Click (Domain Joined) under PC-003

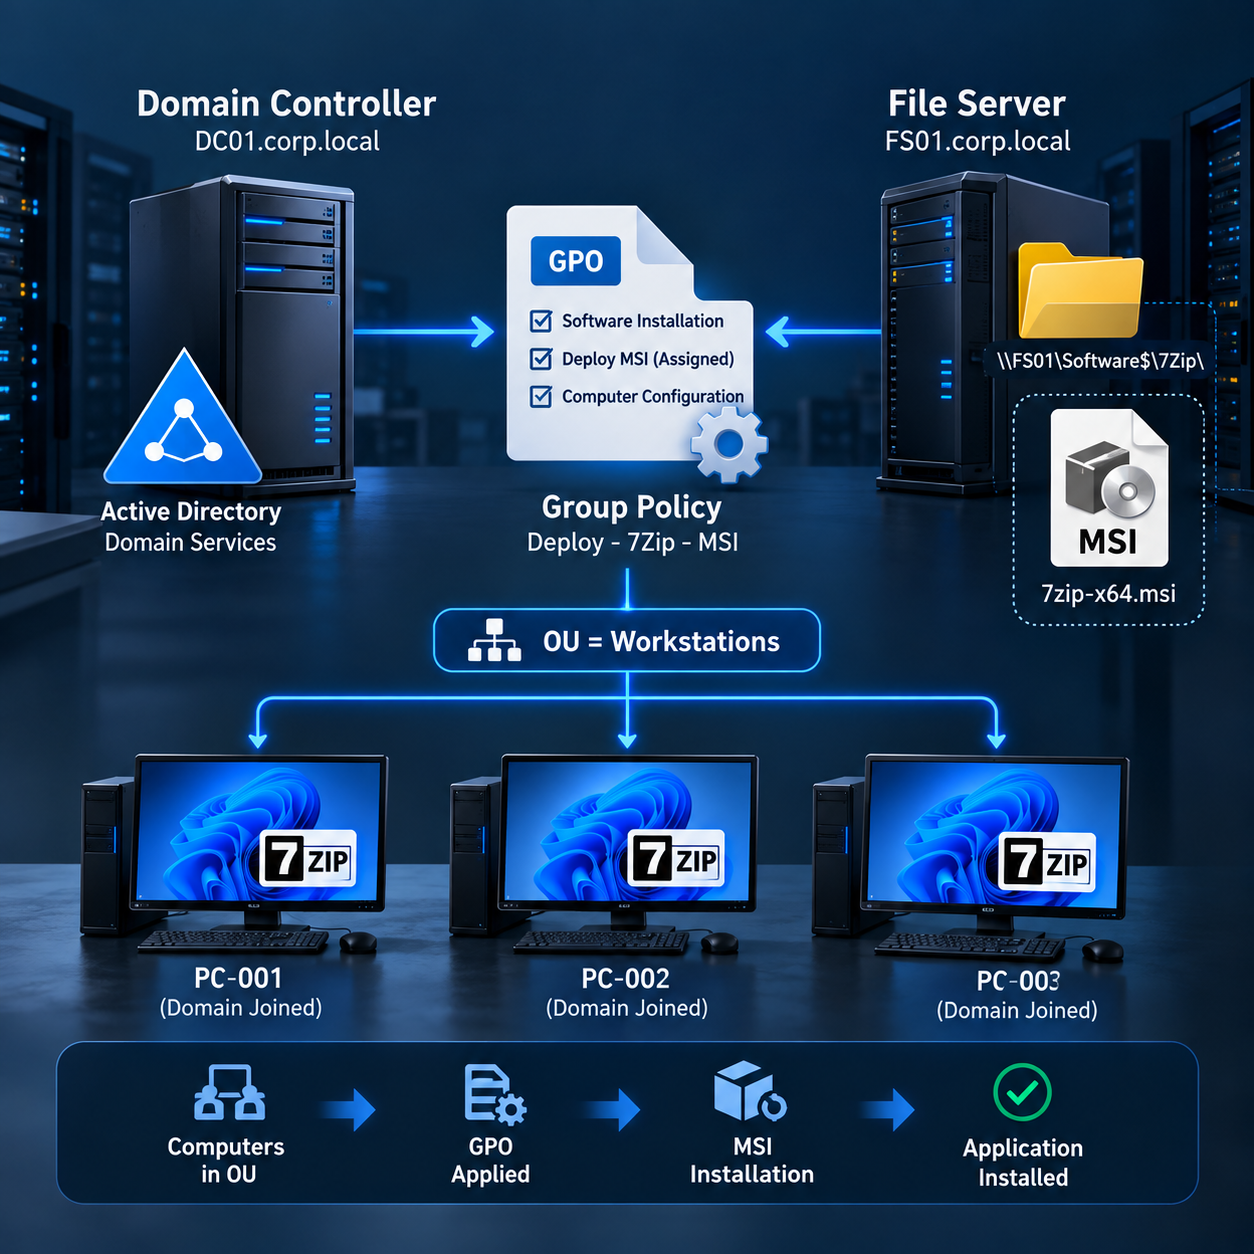(1017, 1011)
